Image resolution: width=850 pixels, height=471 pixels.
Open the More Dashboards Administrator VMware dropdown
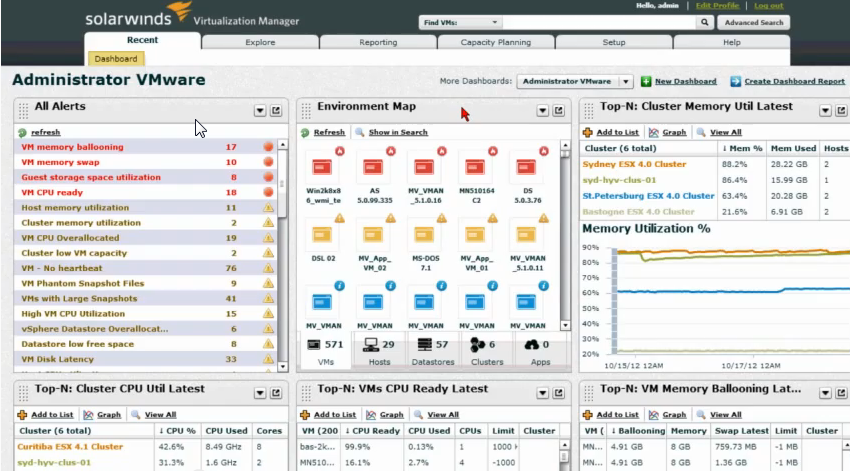tap(575, 81)
